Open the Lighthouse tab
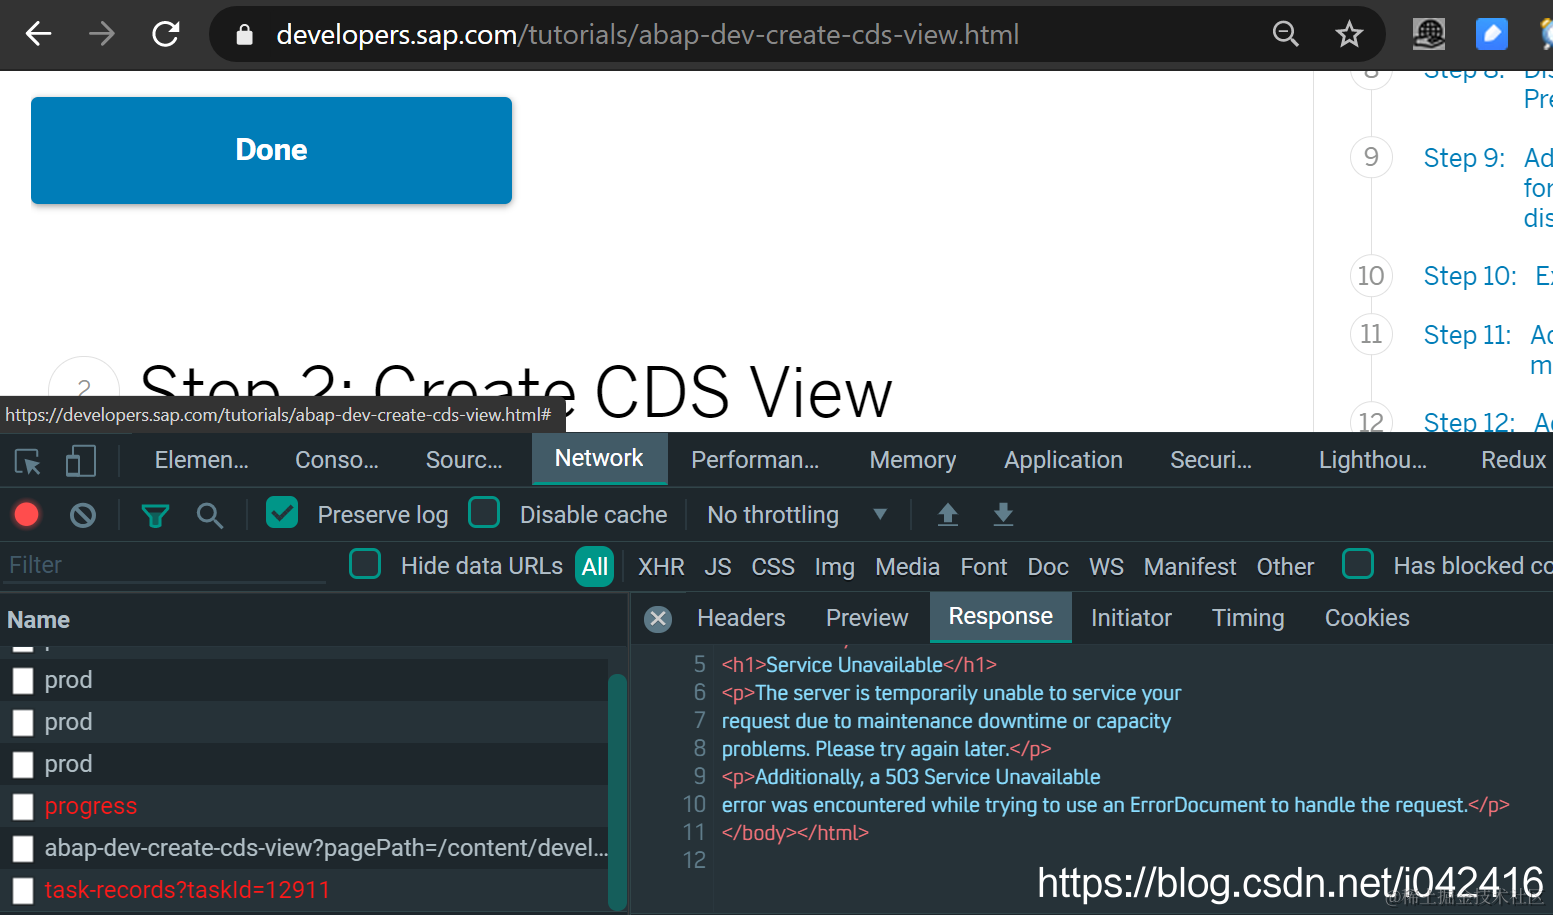Viewport: 1553px width, 915px height. pyautogui.click(x=1372, y=460)
